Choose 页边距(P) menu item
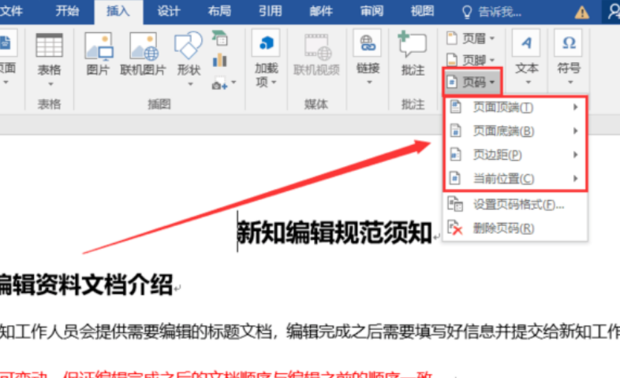This screenshot has height=378, width=620. [x=515, y=155]
